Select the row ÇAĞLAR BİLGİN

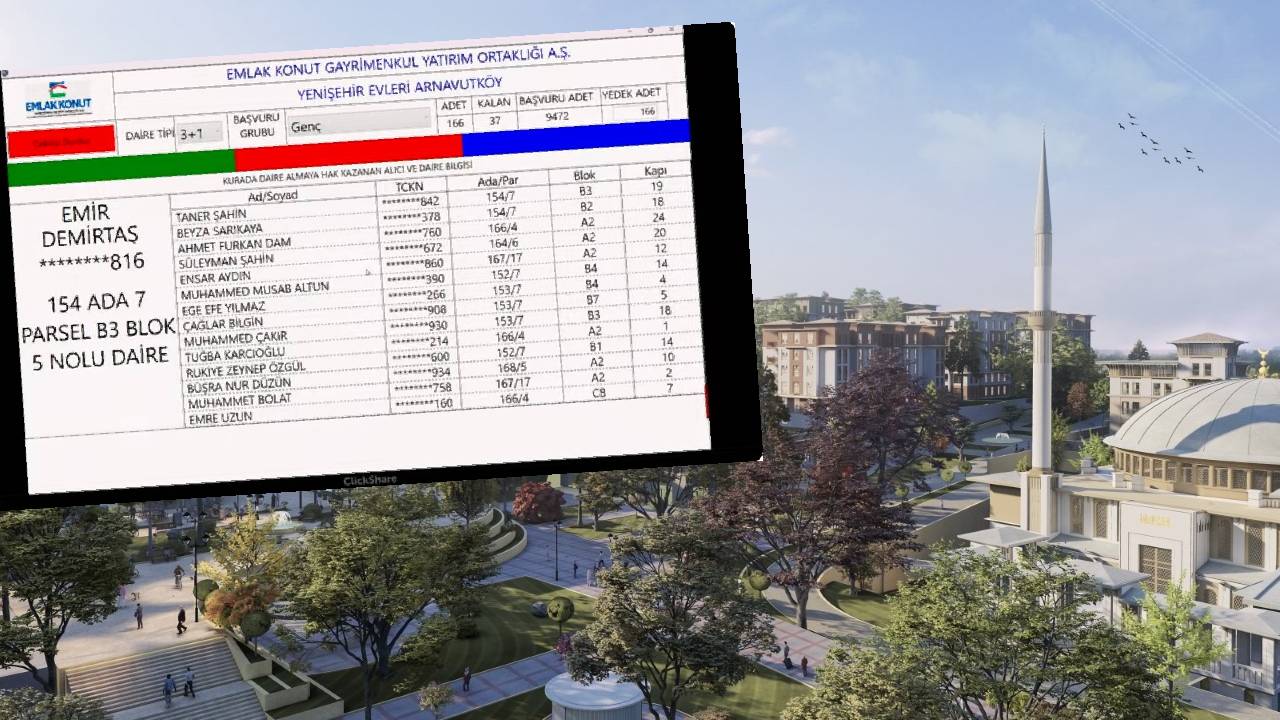pos(439,309)
